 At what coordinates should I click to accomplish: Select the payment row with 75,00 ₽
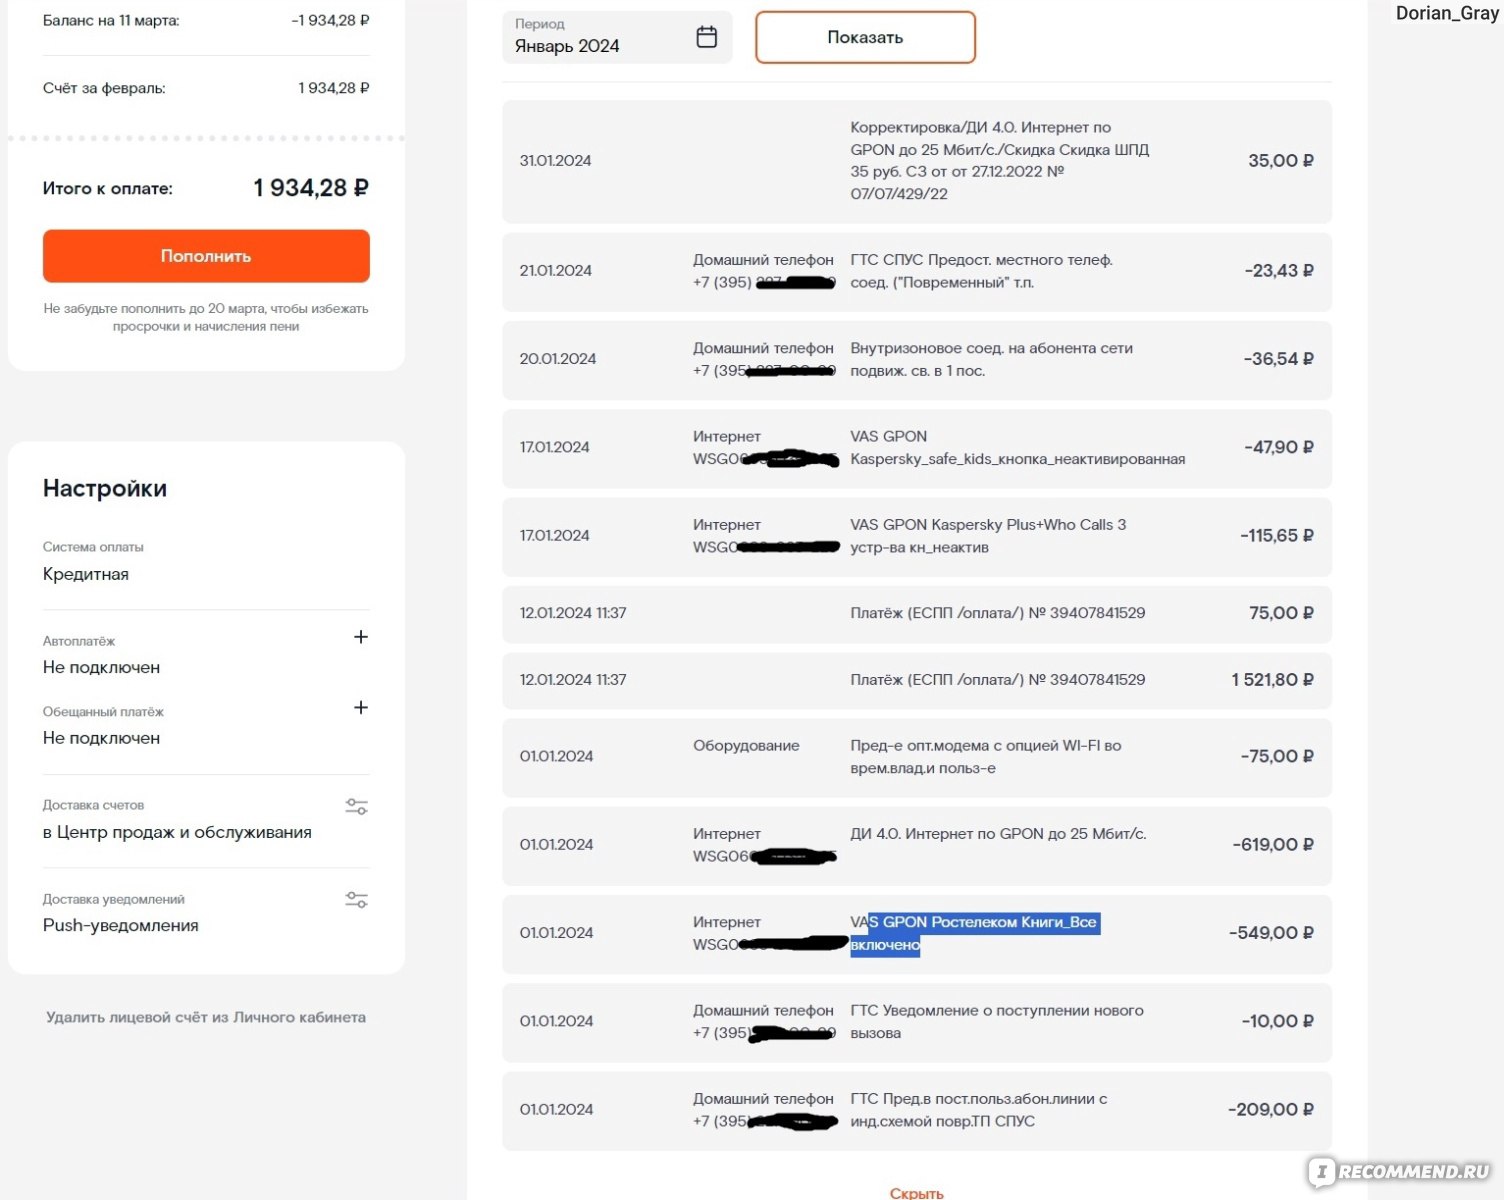(917, 613)
